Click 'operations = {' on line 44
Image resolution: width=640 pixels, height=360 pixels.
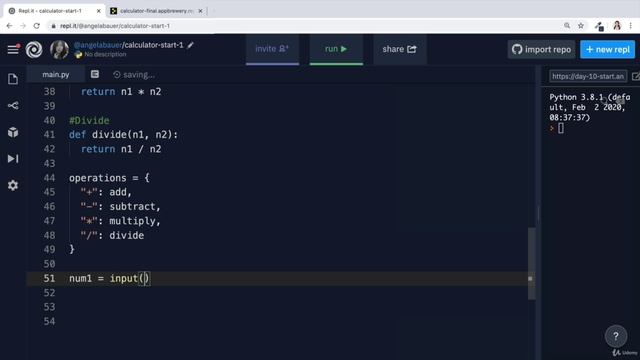click(x=109, y=178)
